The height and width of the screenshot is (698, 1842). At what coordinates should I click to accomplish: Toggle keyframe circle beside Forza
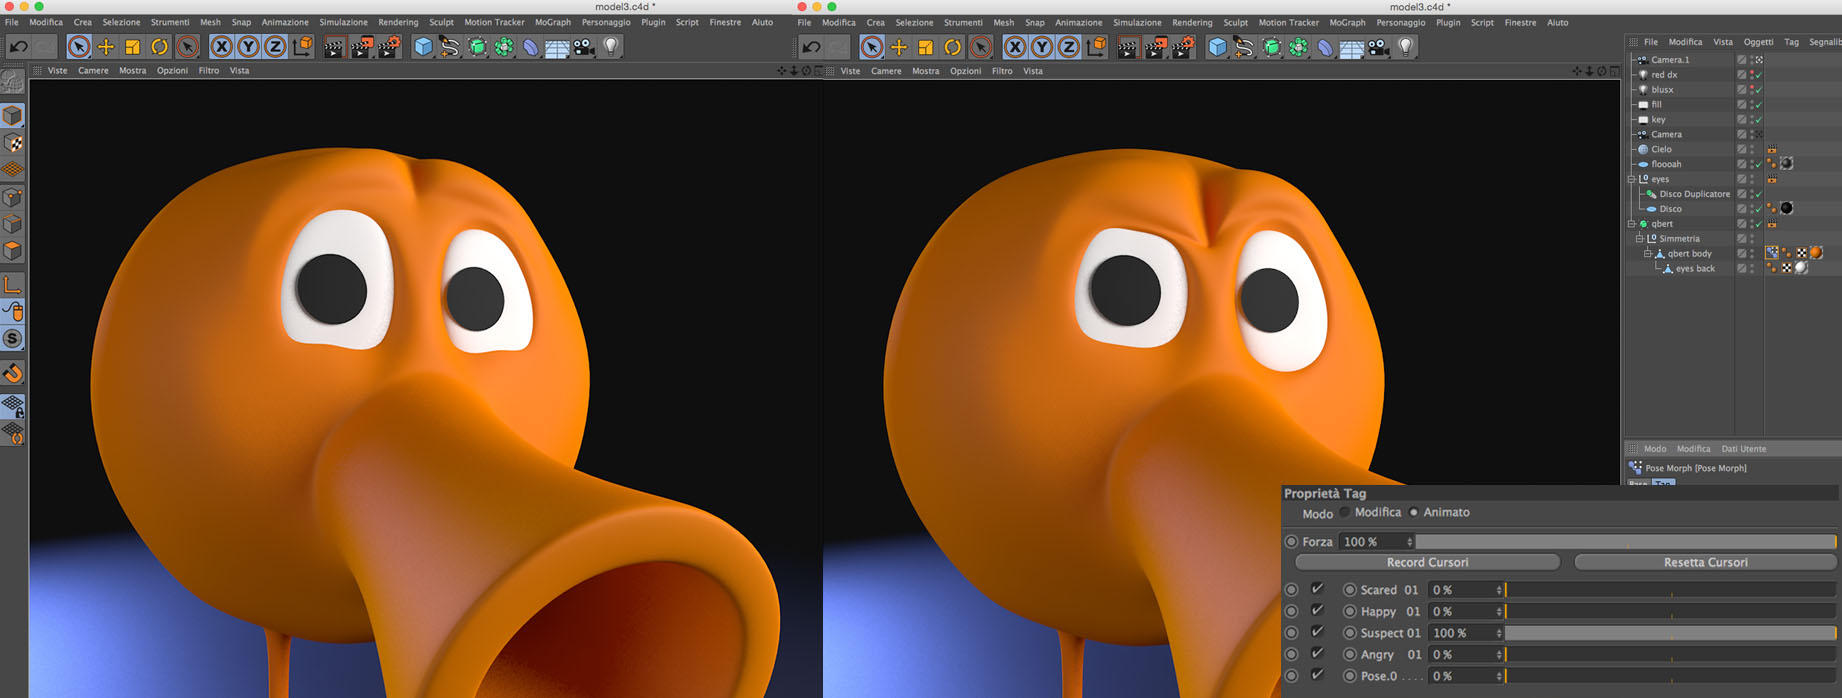point(1291,541)
